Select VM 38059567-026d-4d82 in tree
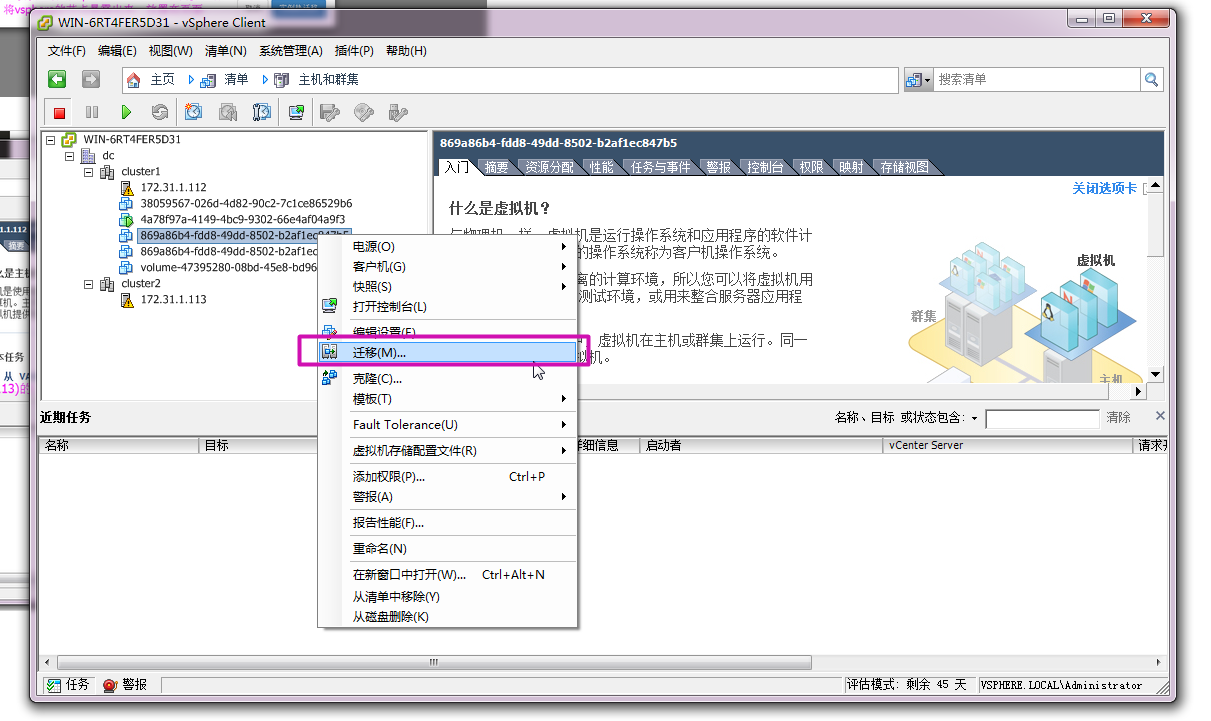The width and height of the screenshot is (1211, 721). pos(246,204)
